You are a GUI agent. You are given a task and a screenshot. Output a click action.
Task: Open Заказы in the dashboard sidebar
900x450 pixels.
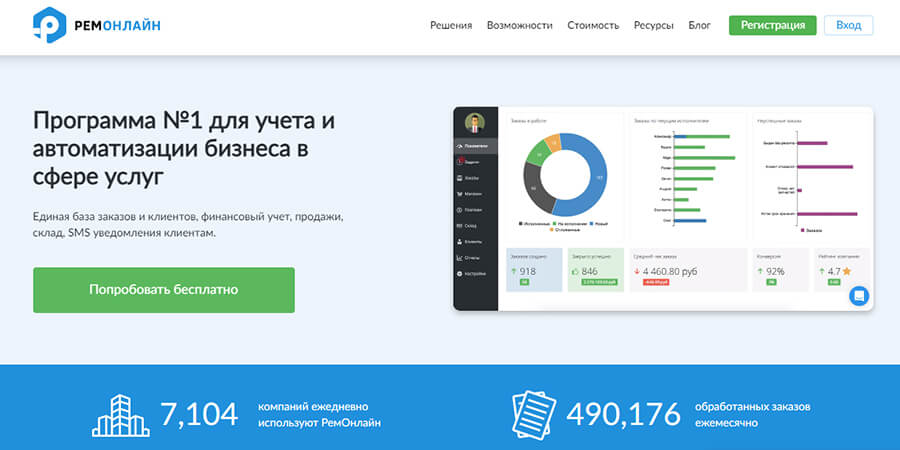(x=476, y=179)
